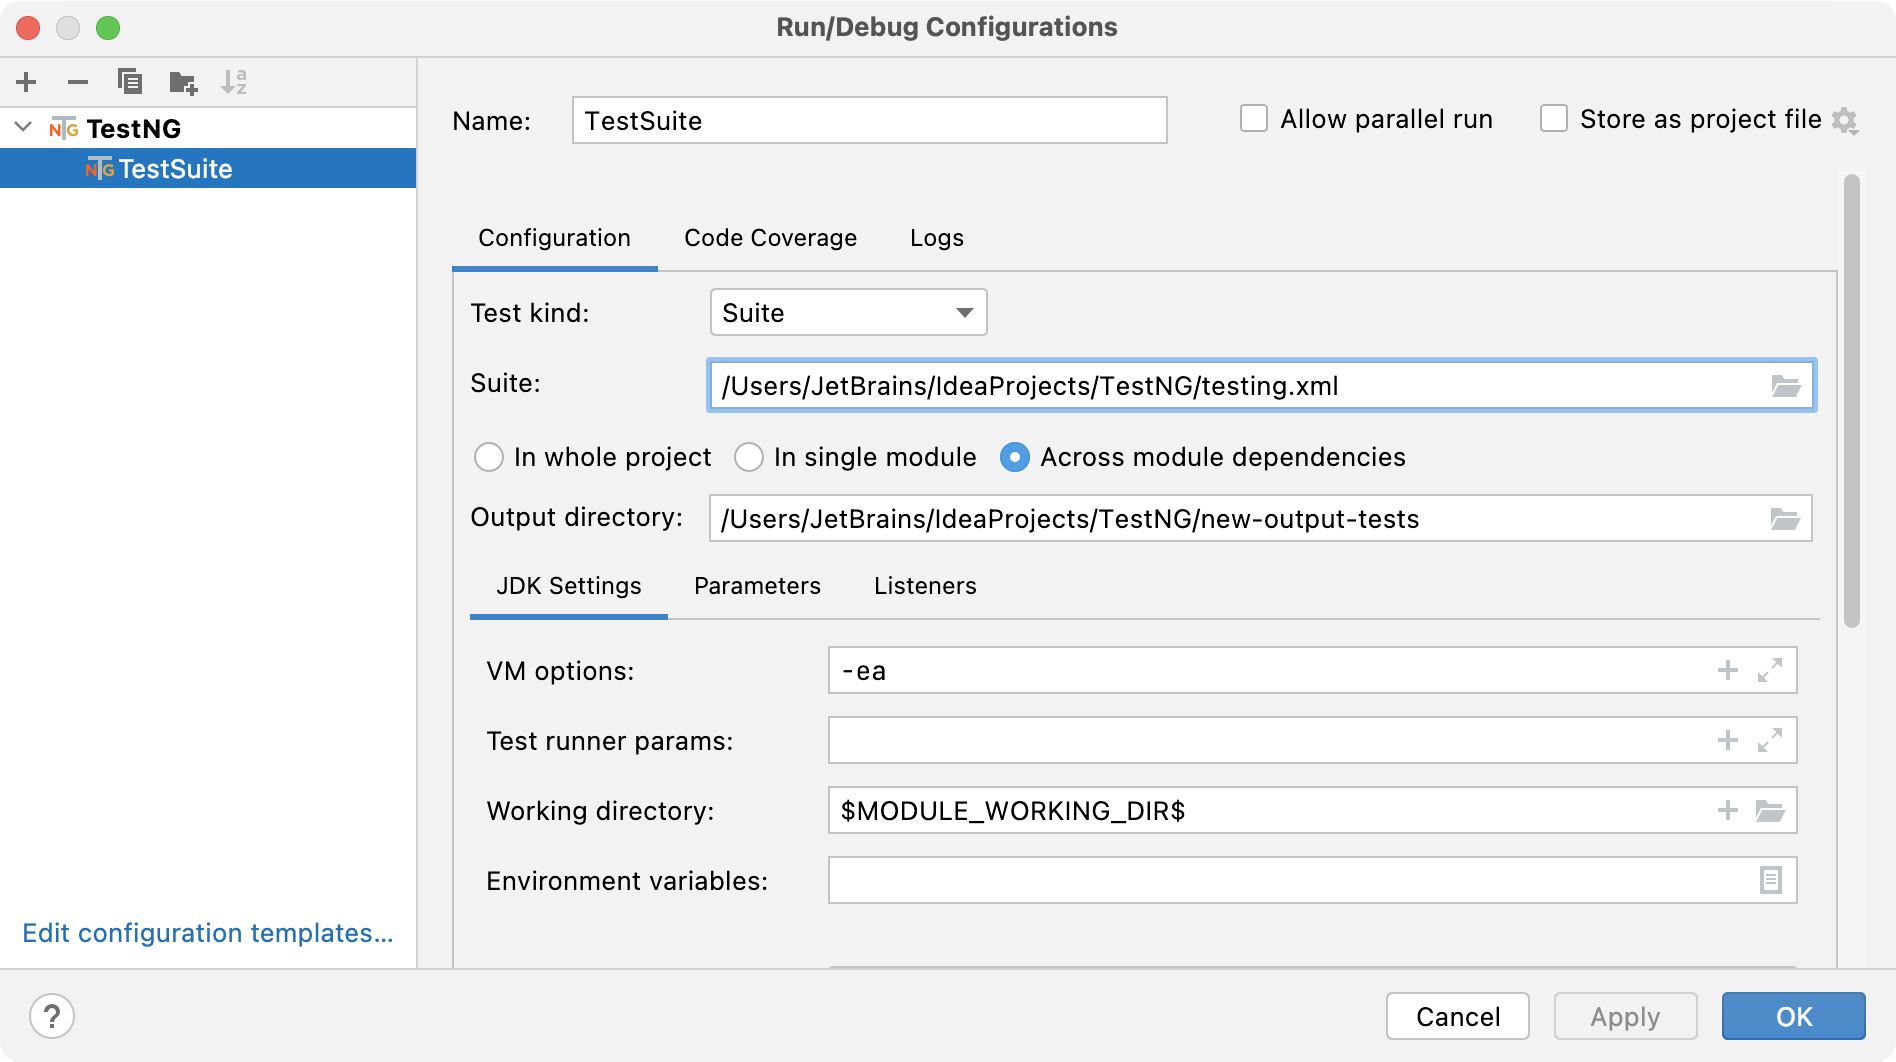
Task: Check Store as project file
Action: [1554, 118]
